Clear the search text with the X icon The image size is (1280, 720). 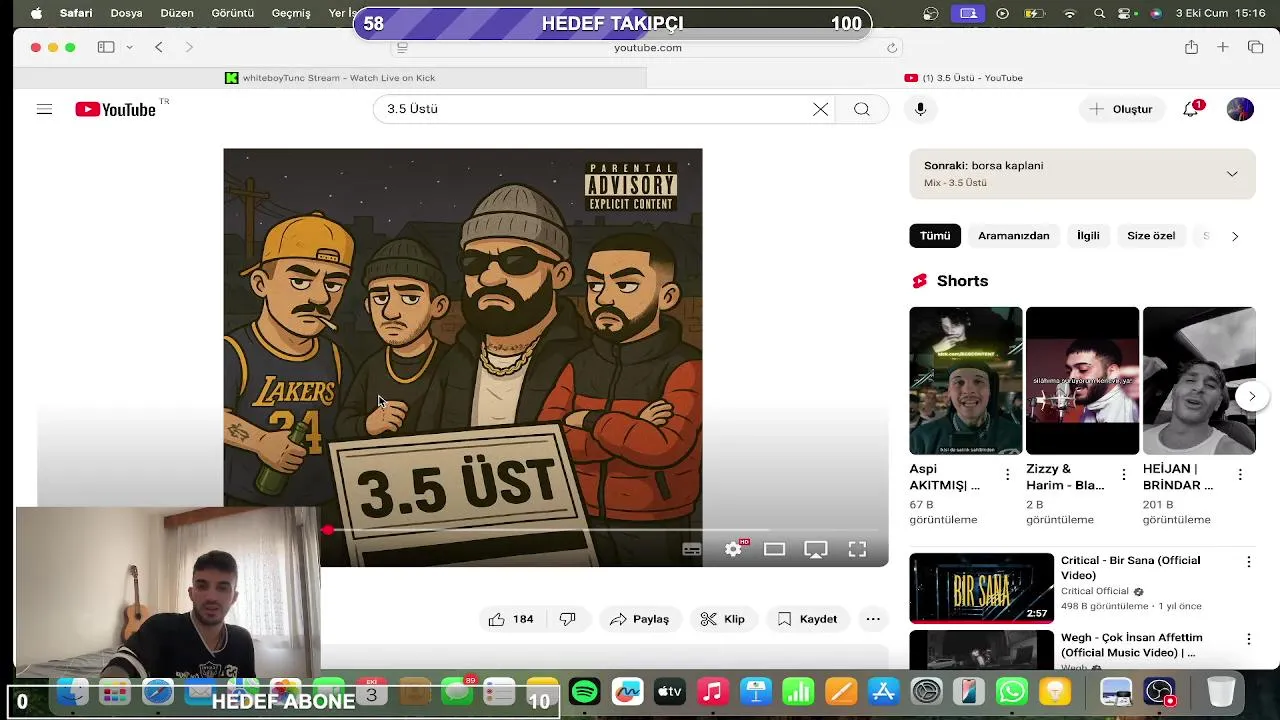click(x=820, y=109)
